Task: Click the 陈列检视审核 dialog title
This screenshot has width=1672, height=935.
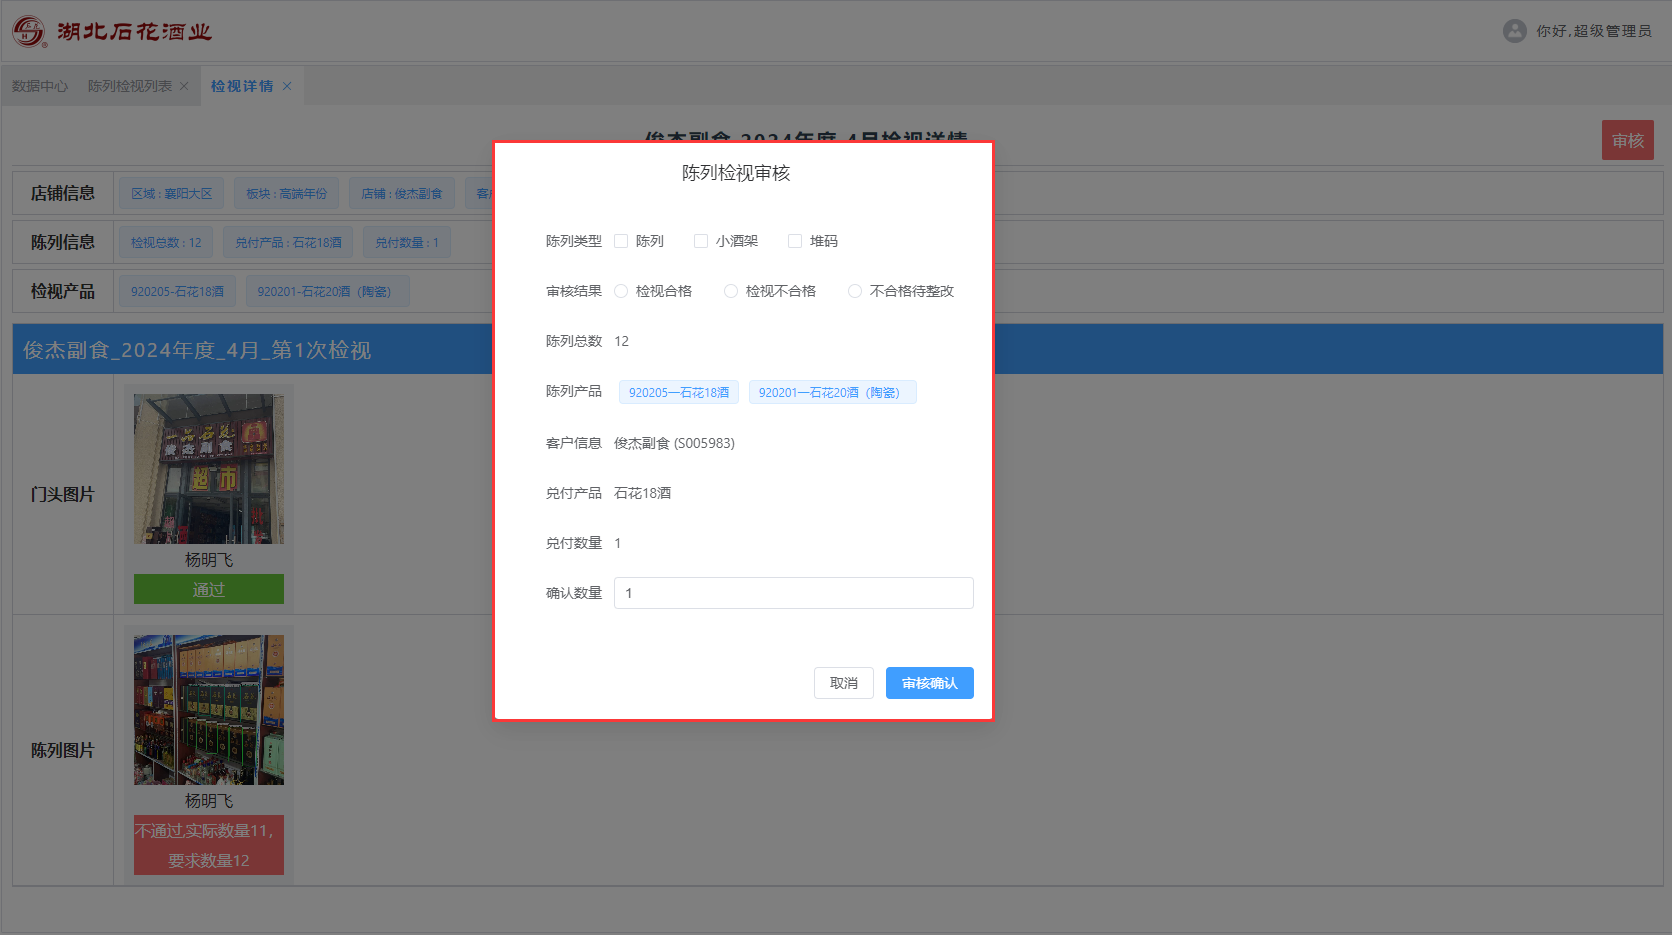Action: (x=736, y=173)
